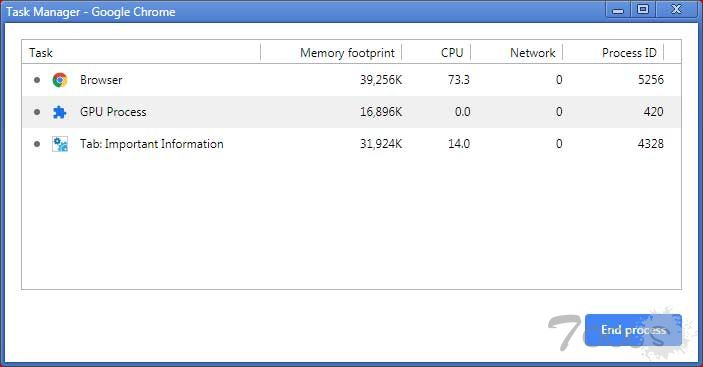Click Browser's memory value 39,256K
This screenshot has height=367, width=703.
click(381, 80)
